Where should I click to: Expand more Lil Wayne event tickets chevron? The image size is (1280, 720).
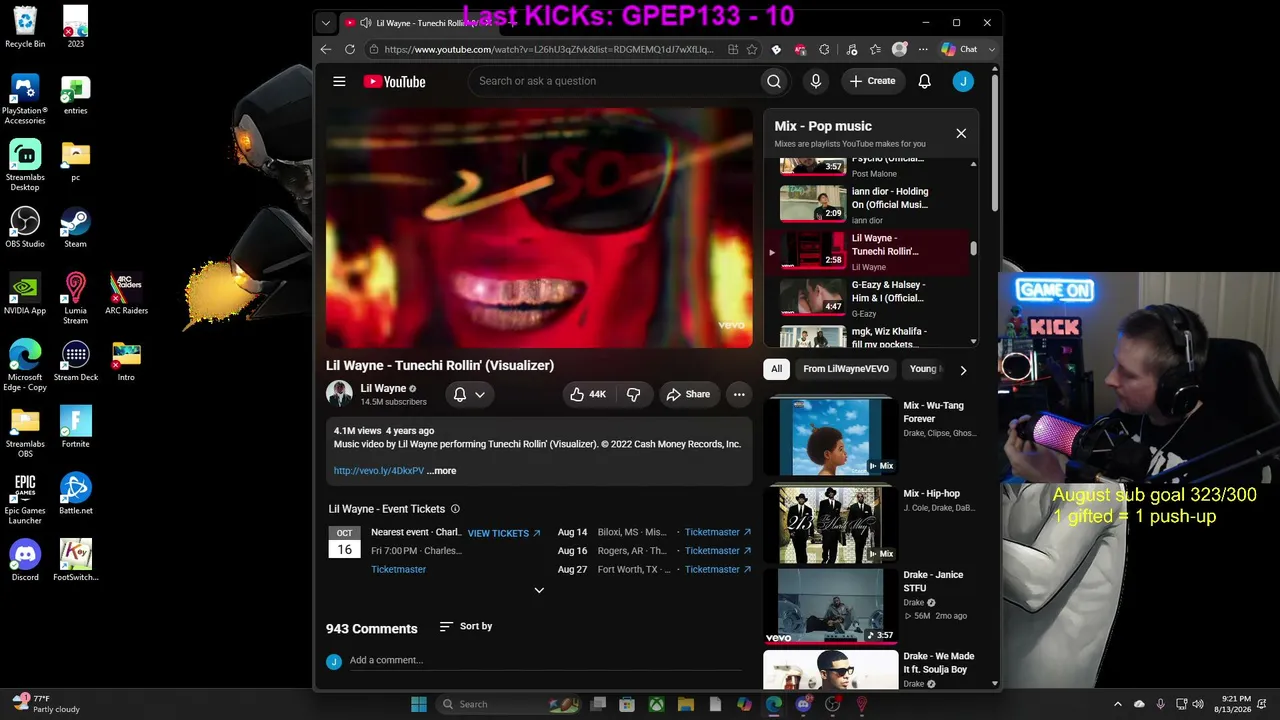click(x=539, y=590)
